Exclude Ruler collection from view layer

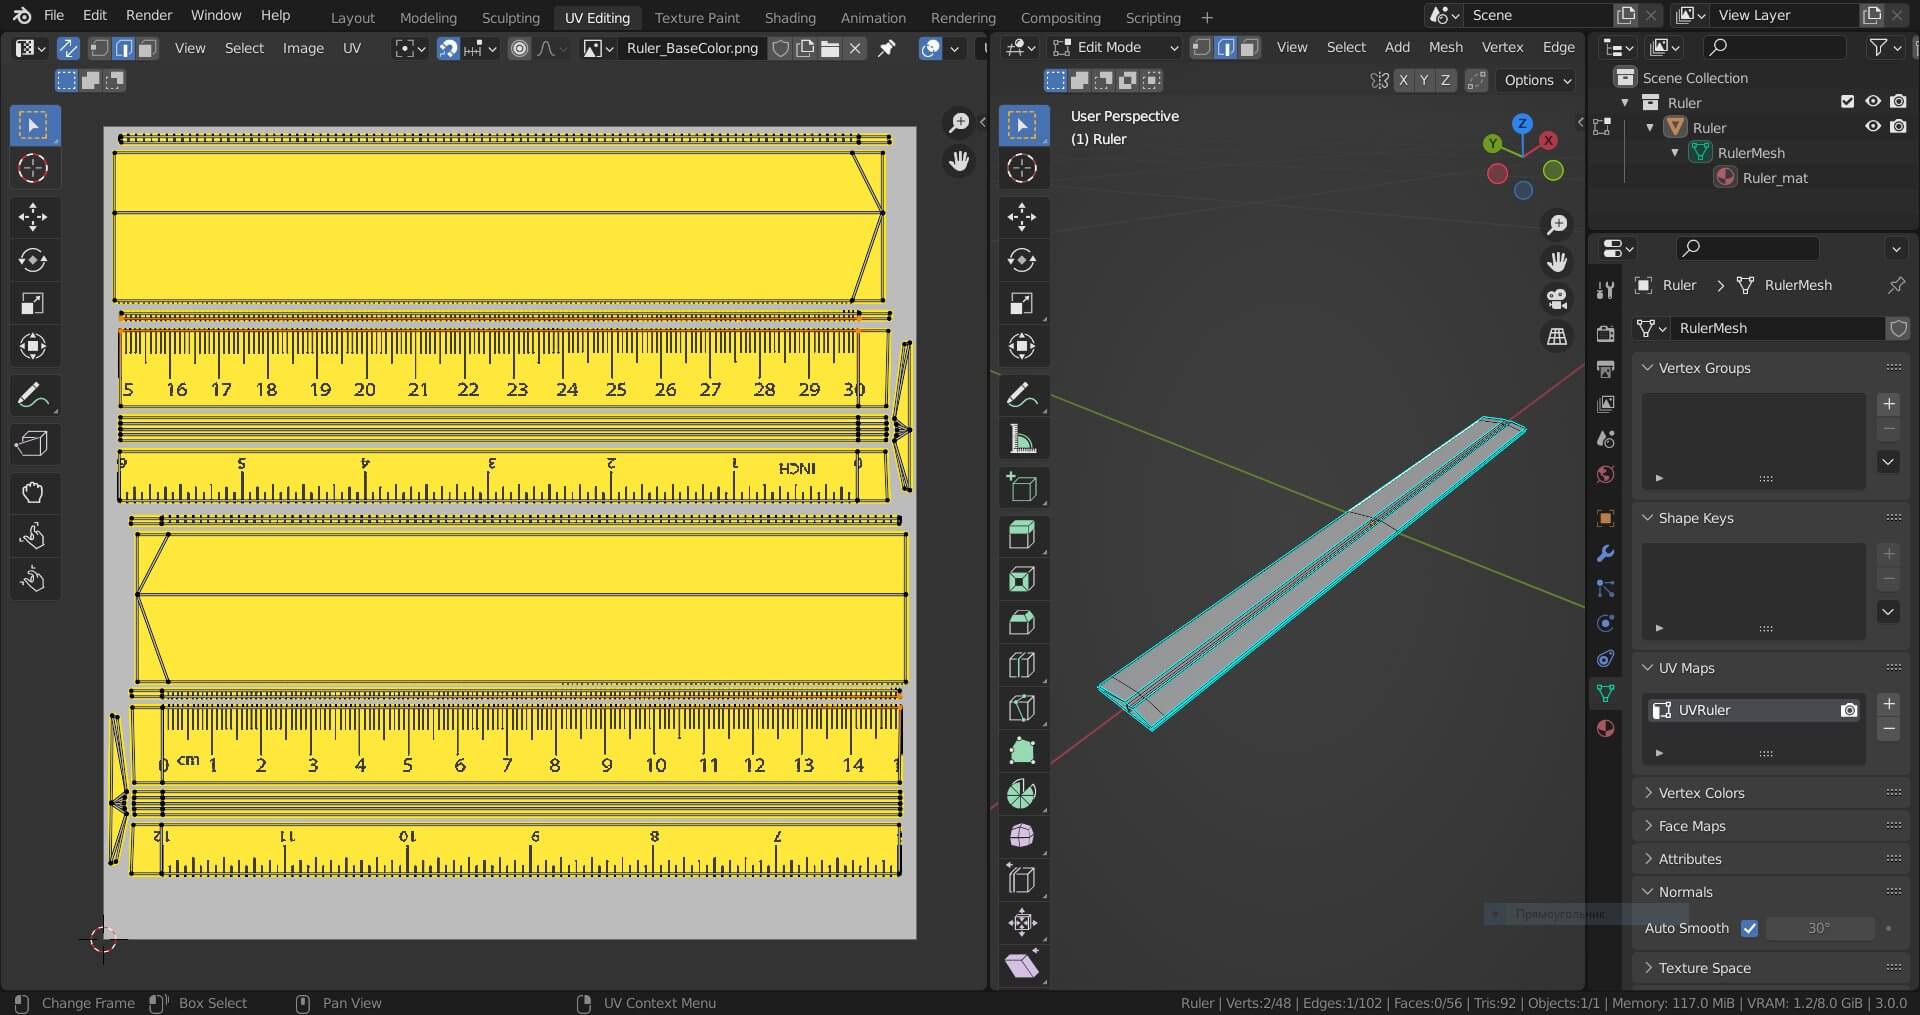tap(1847, 102)
